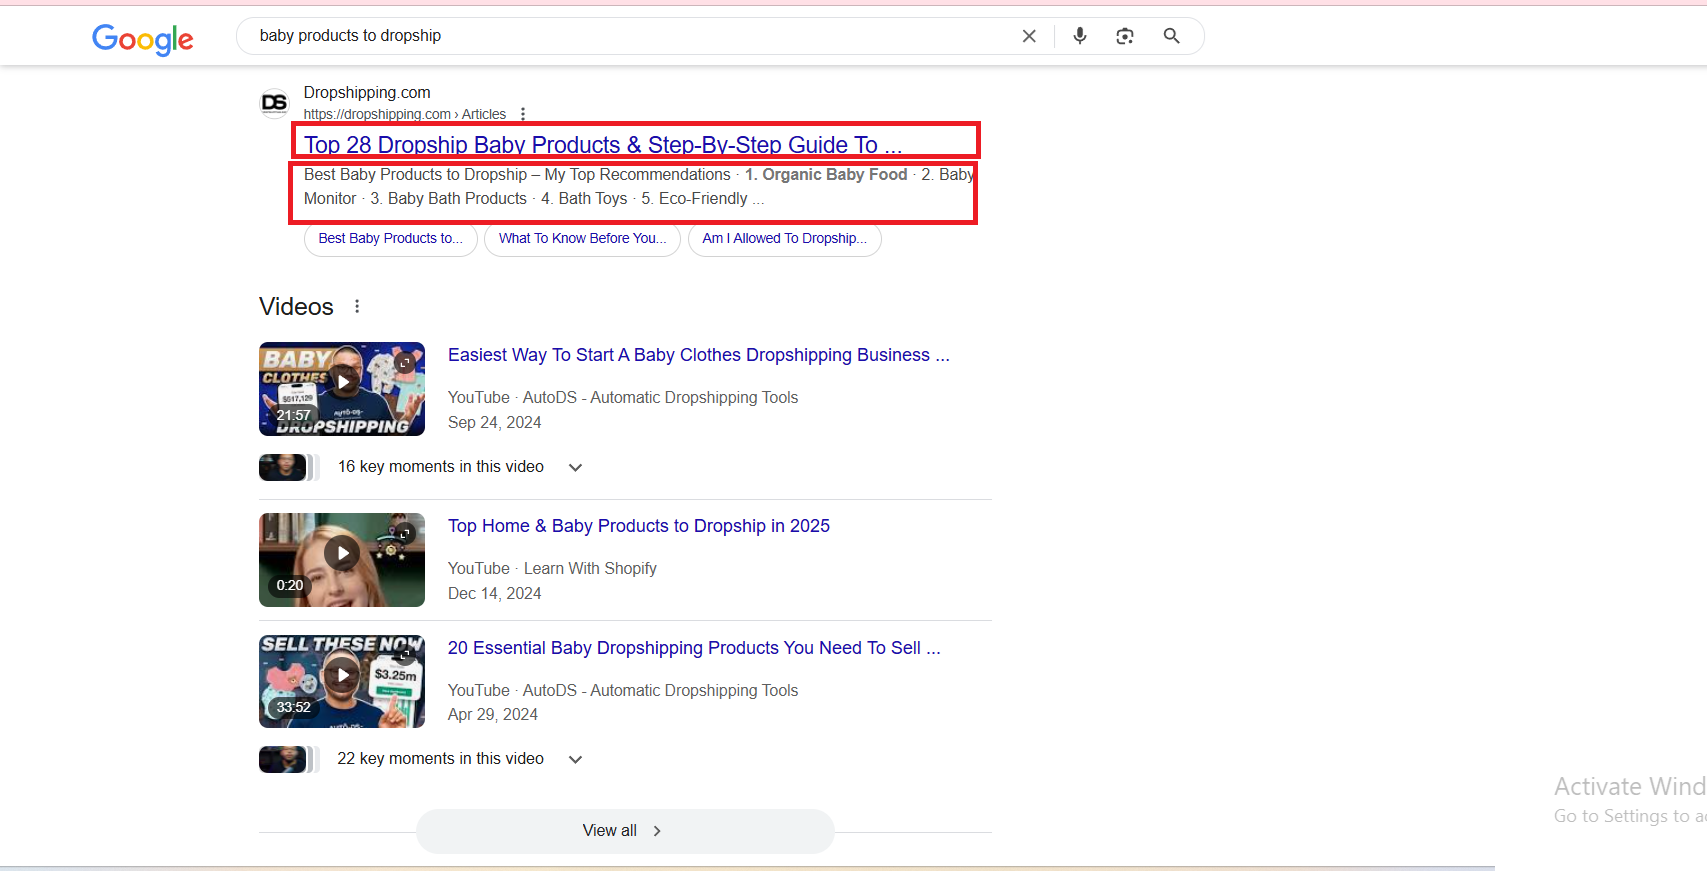Click into the baby products search field
This screenshot has width=1707, height=871.
coord(630,36)
